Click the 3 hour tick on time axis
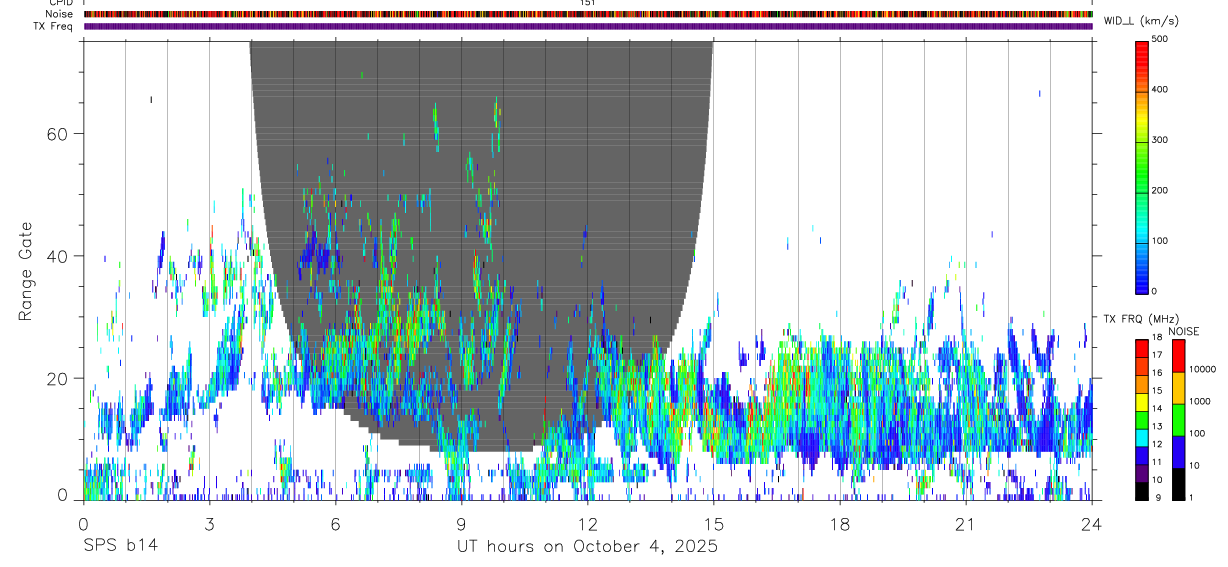The image size is (1228, 567). pyautogui.click(x=209, y=523)
